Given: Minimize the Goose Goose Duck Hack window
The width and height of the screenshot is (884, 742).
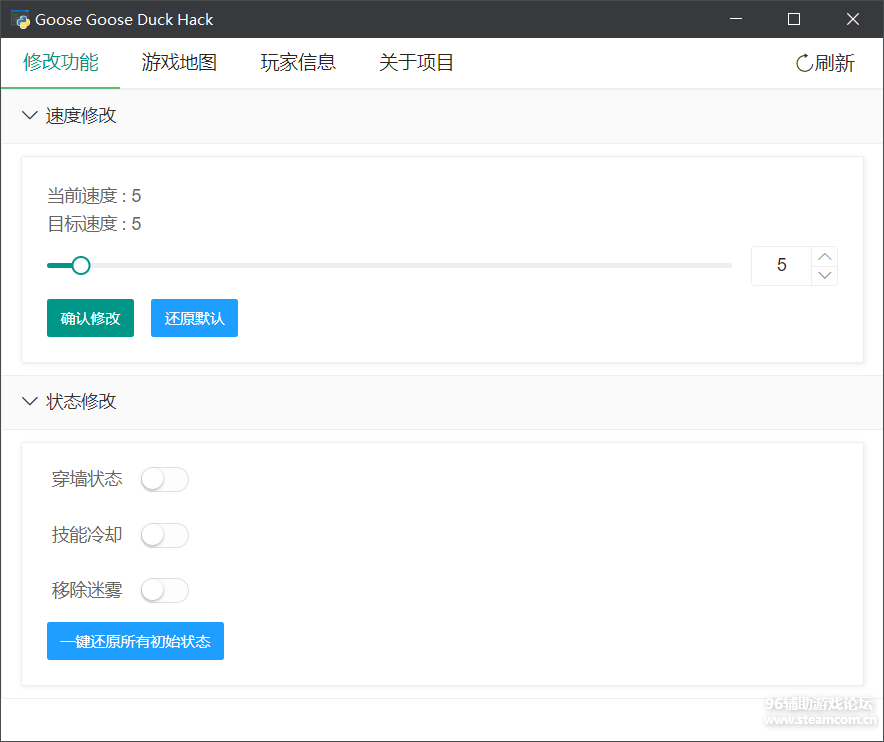Looking at the screenshot, I should pyautogui.click(x=736, y=19).
